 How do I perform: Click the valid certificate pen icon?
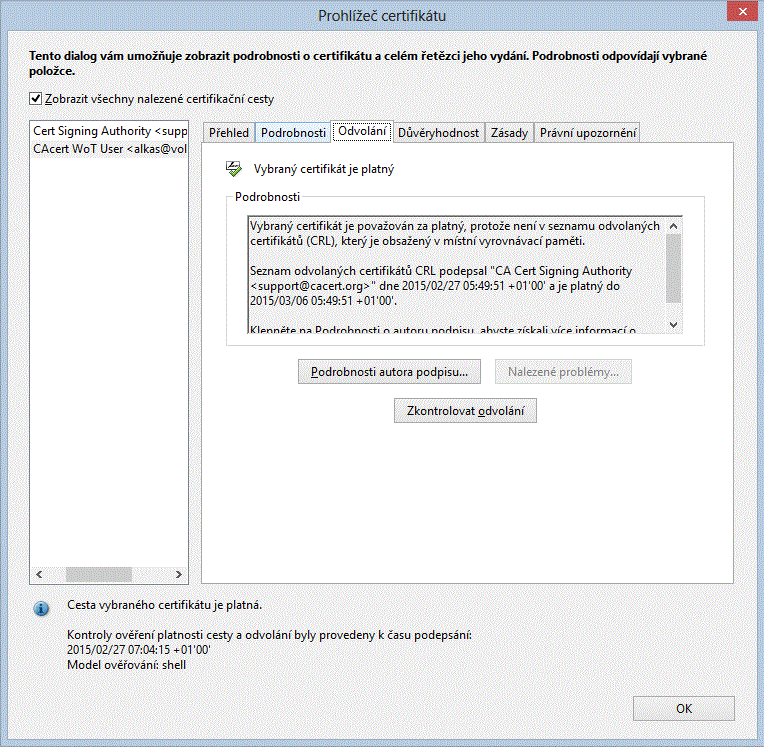(x=235, y=169)
